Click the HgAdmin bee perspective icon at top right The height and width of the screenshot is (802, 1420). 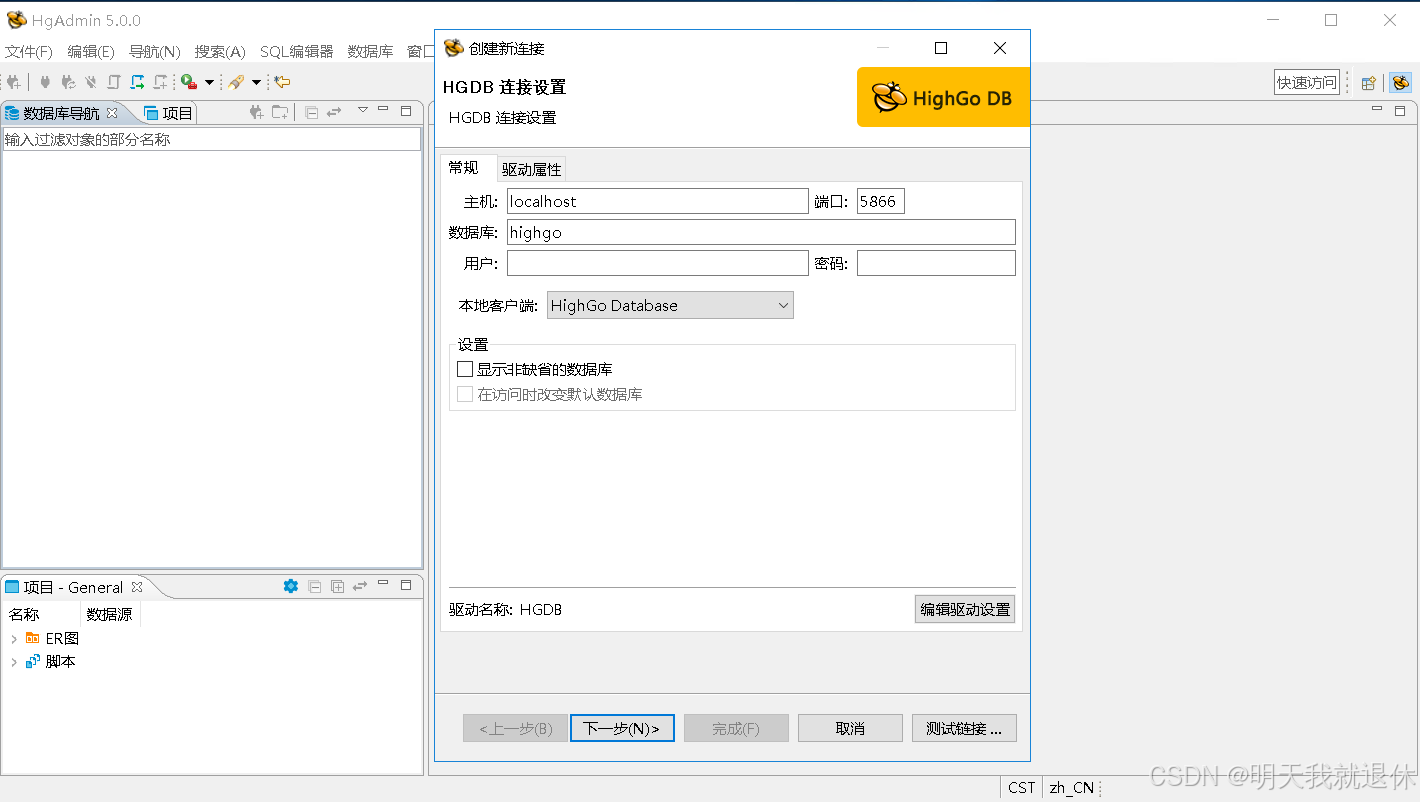(x=1400, y=83)
